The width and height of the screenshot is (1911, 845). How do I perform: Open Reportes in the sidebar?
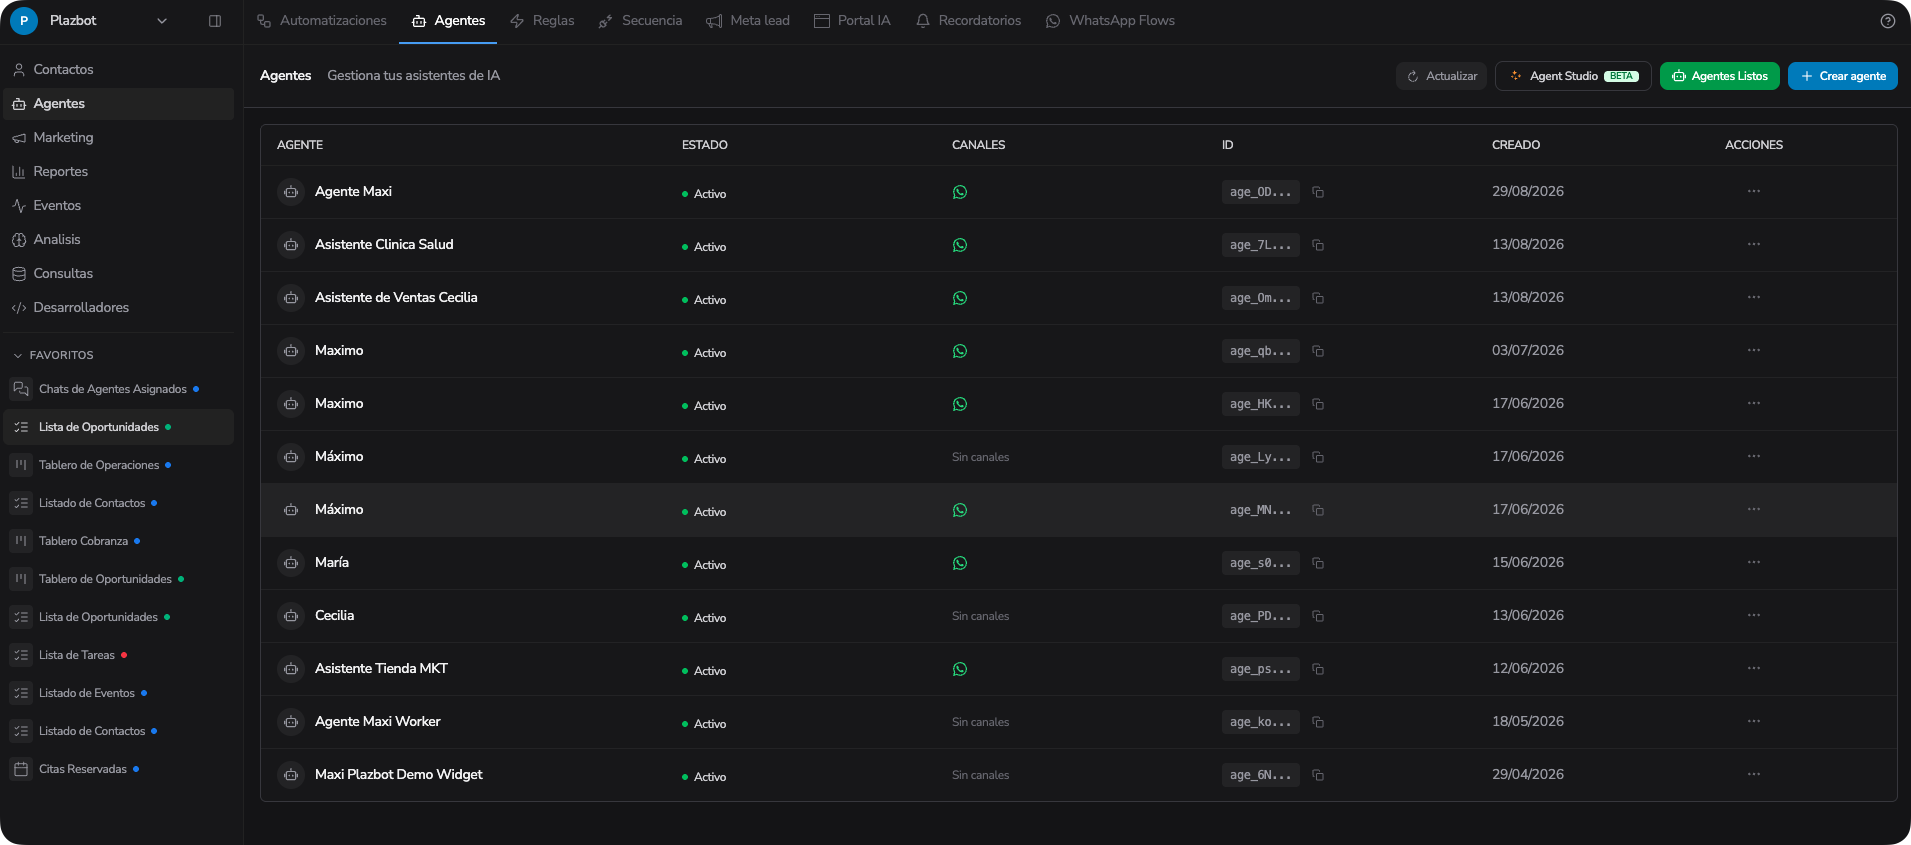119,172
